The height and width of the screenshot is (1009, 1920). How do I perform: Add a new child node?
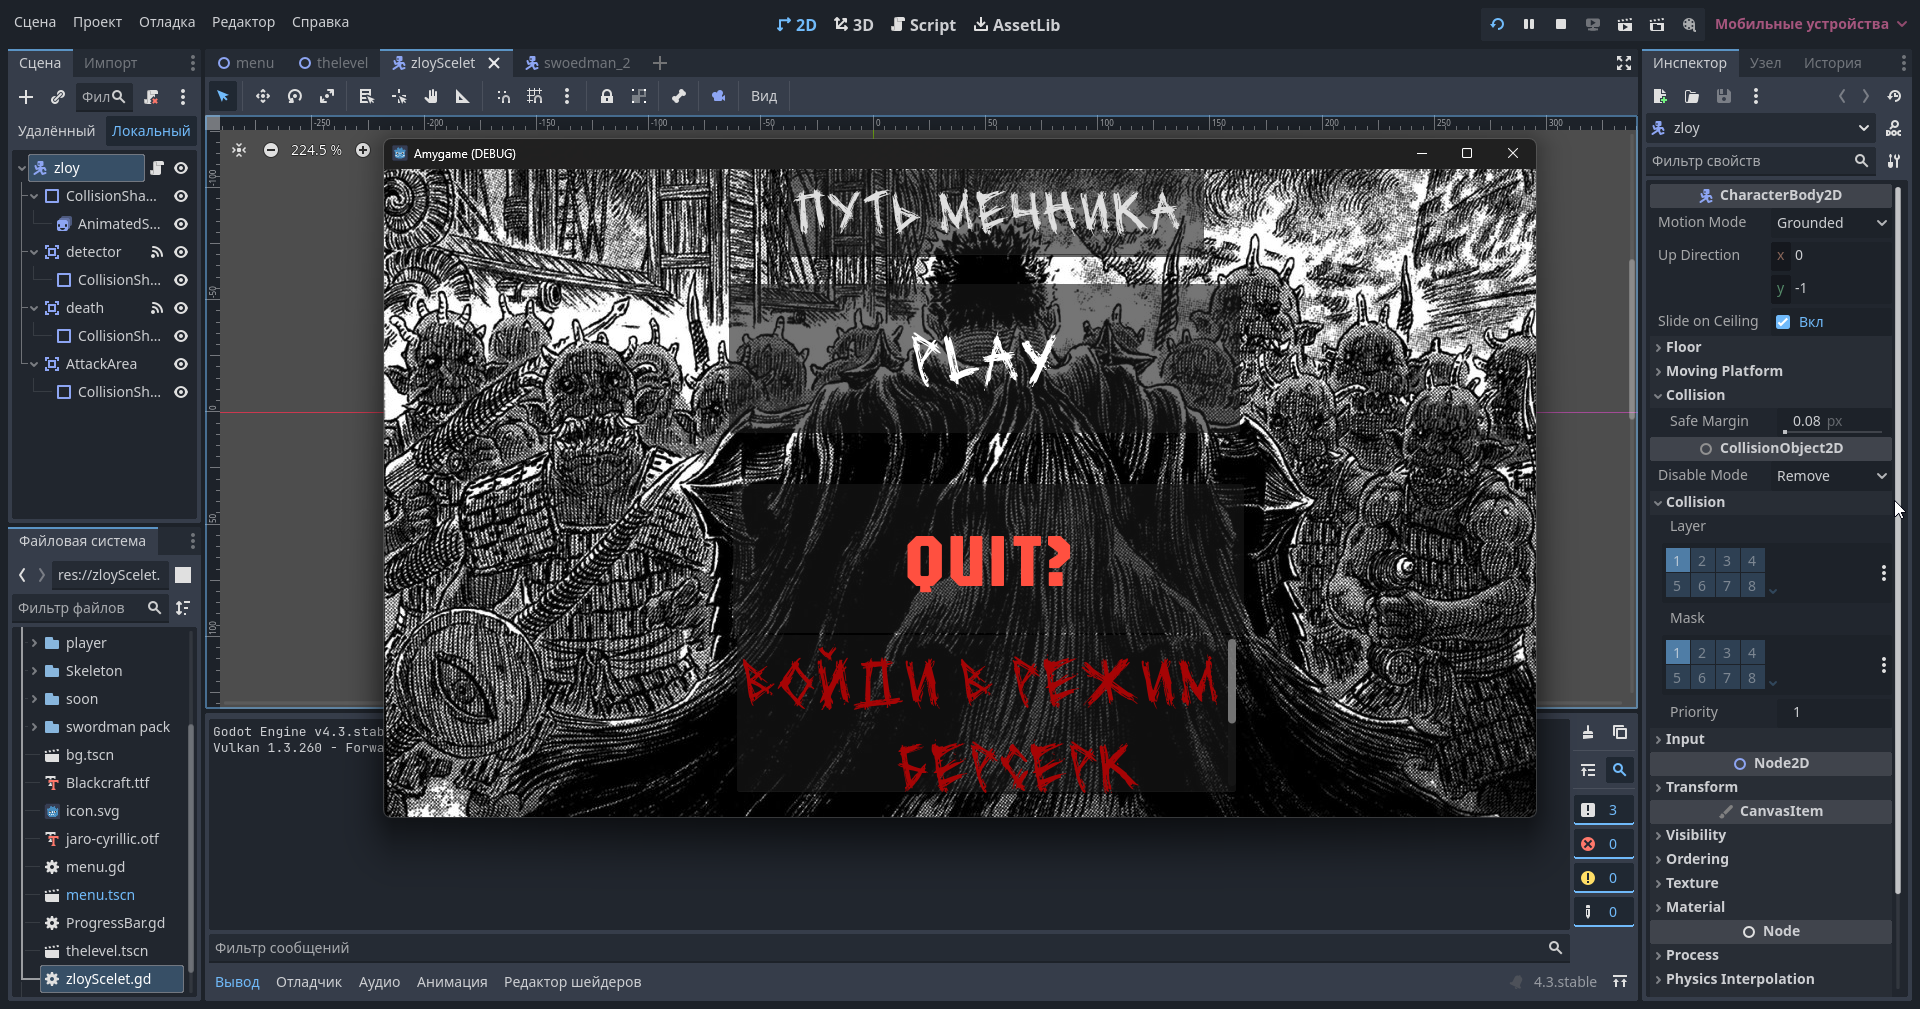pyautogui.click(x=26, y=97)
